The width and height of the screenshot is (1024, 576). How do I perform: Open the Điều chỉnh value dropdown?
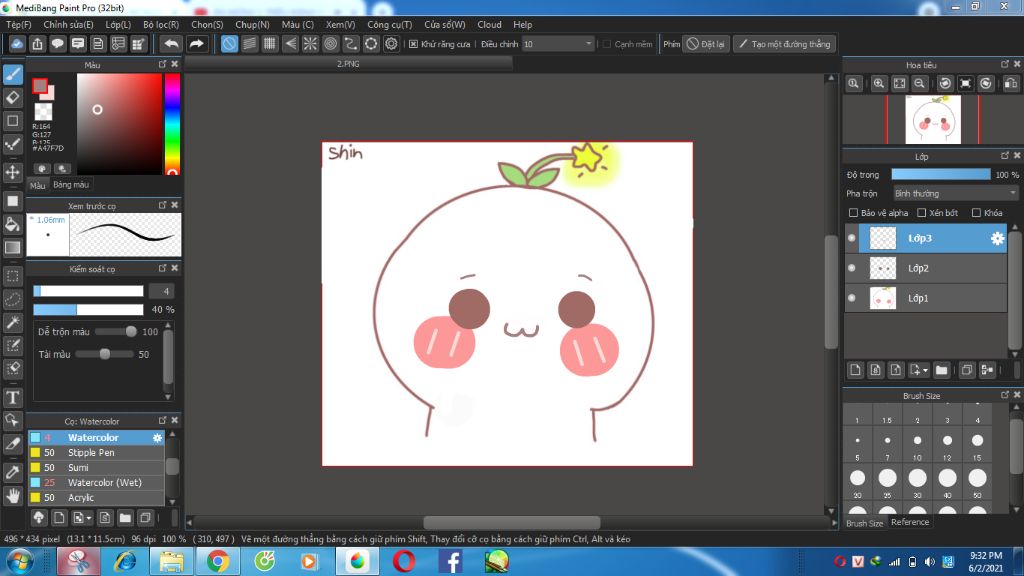pos(558,44)
